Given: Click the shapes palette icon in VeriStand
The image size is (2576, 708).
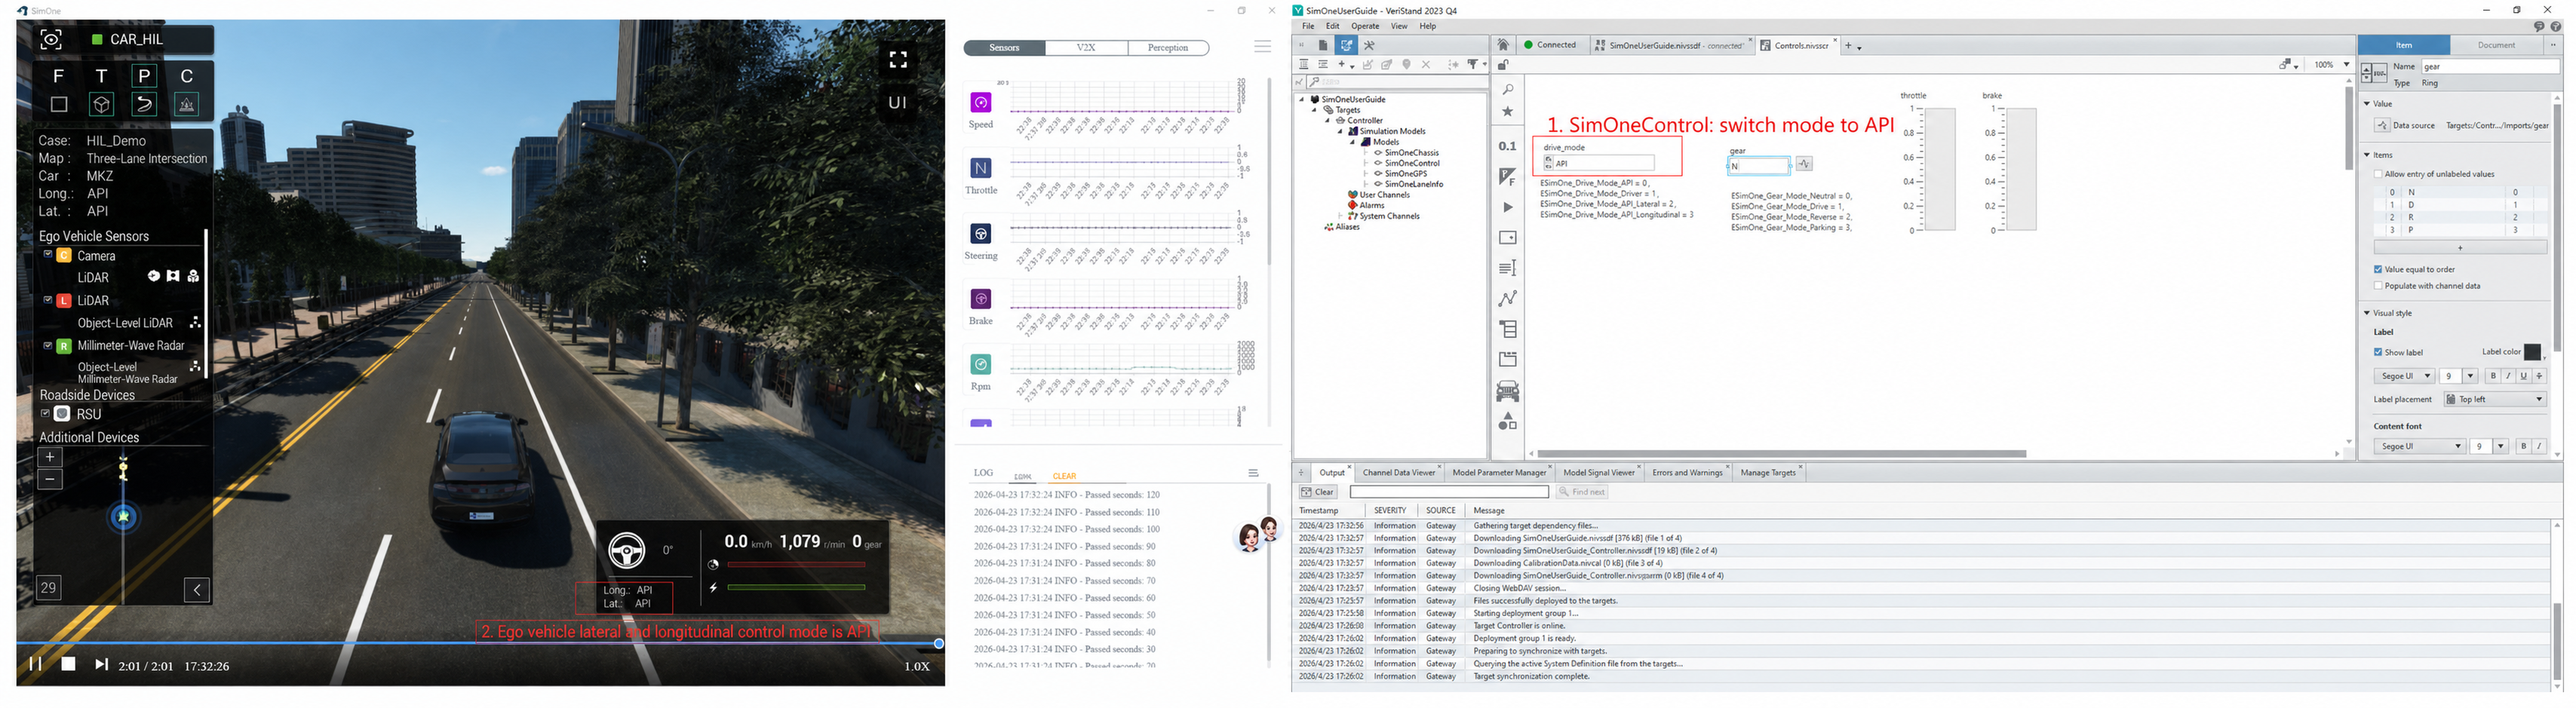Looking at the screenshot, I should click(x=1508, y=422).
